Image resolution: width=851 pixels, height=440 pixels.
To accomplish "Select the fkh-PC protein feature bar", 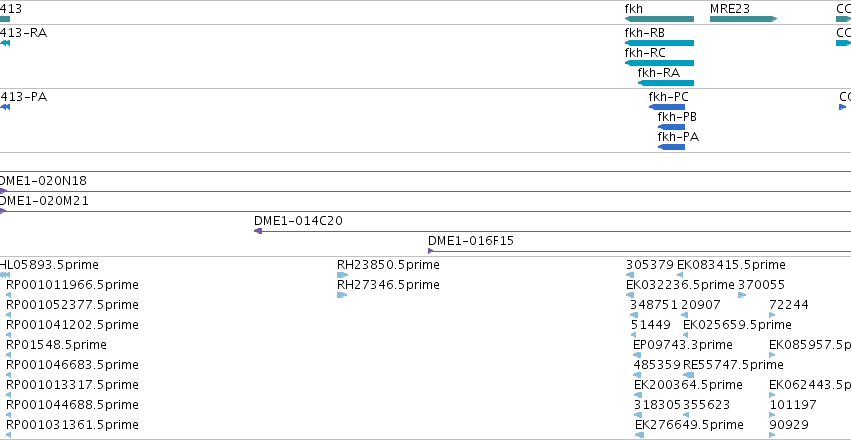I will (x=666, y=107).
